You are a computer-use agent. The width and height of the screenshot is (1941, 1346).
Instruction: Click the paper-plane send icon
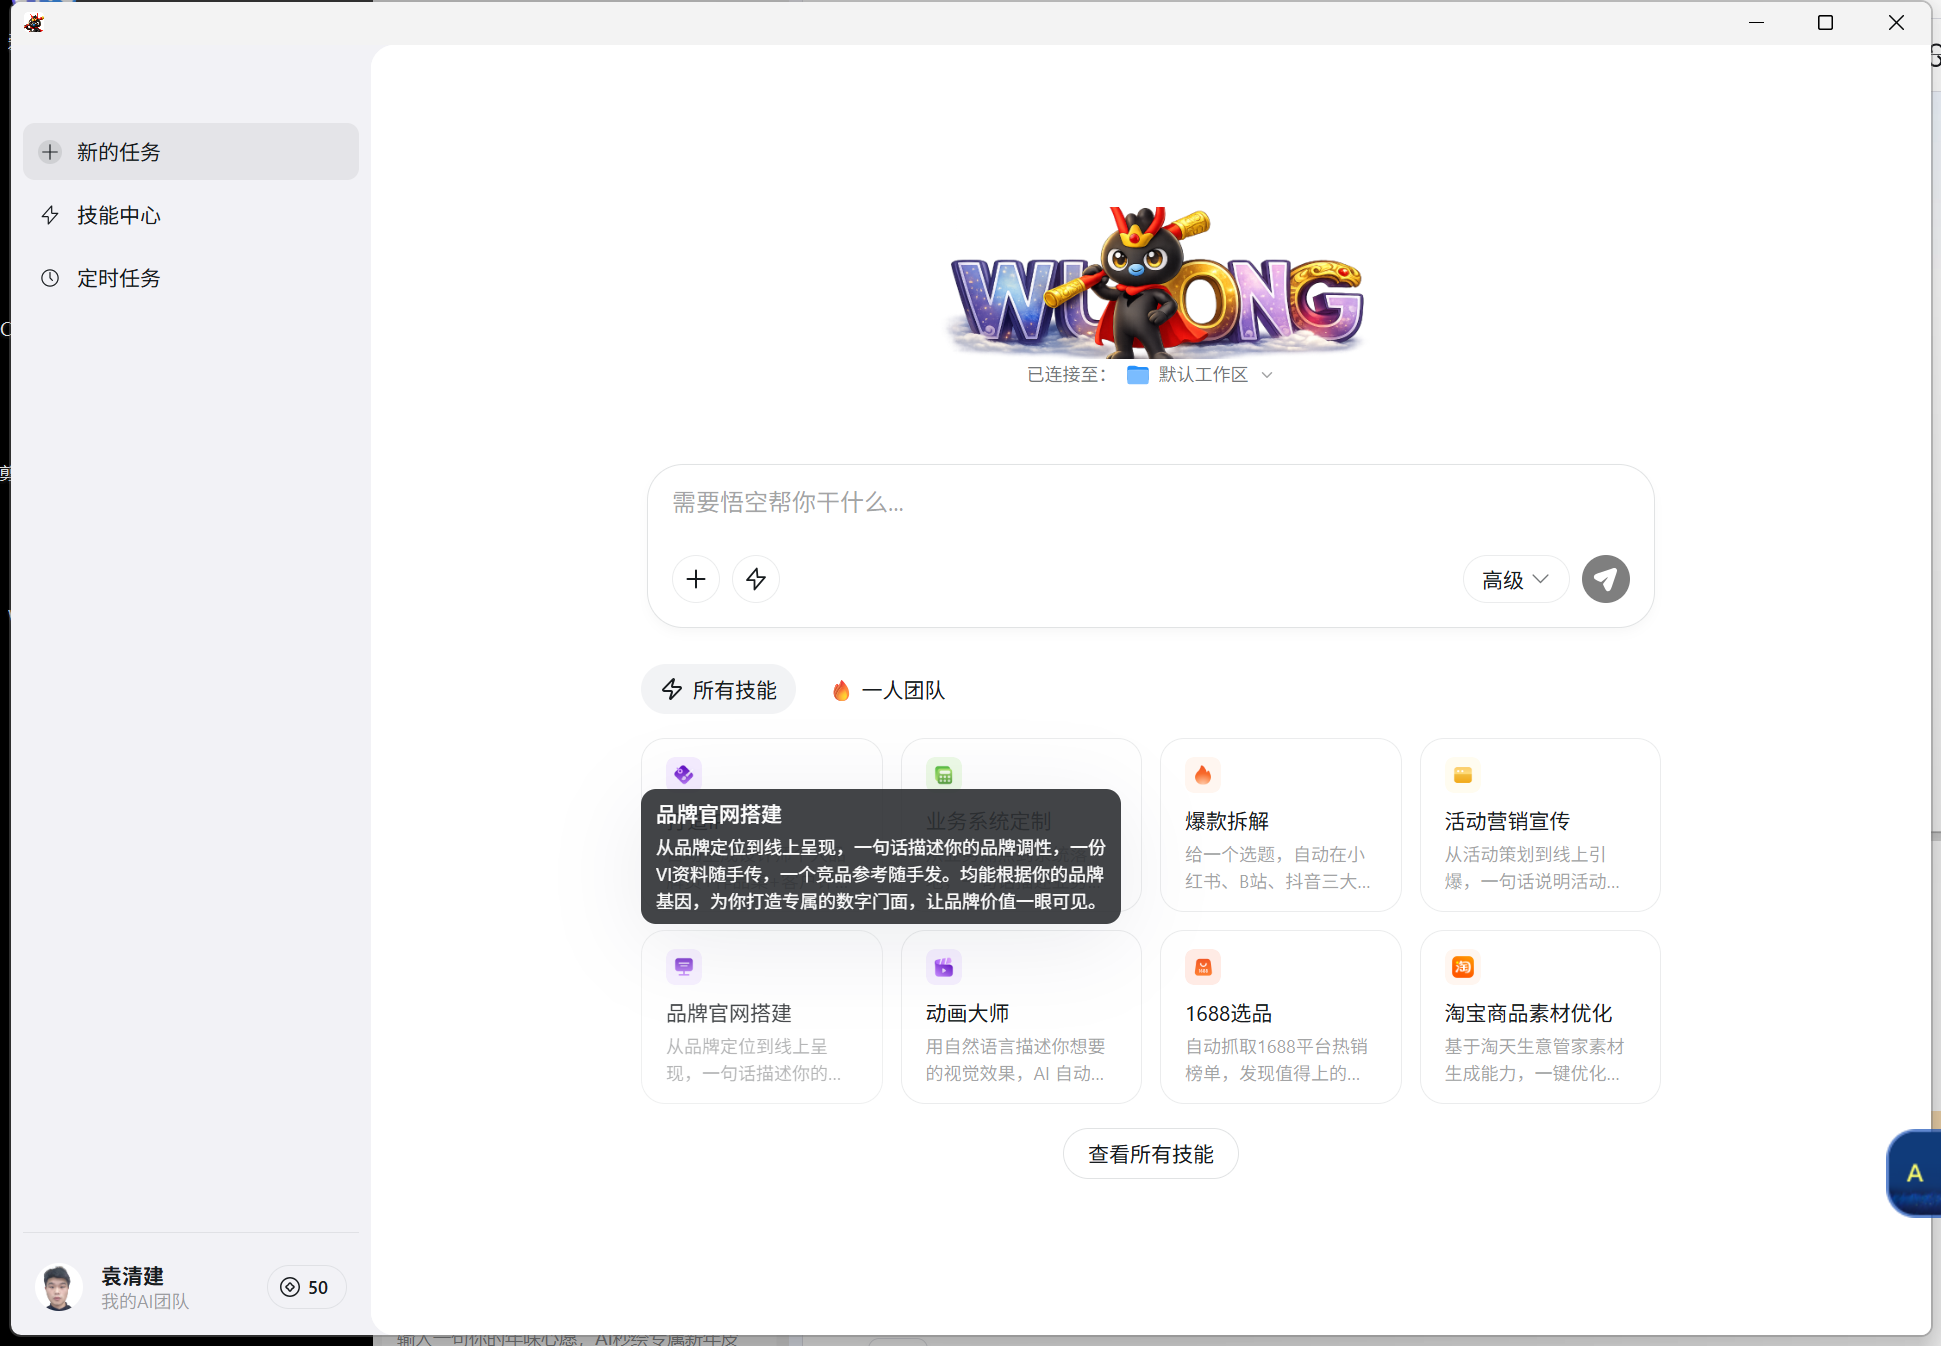pyautogui.click(x=1605, y=579)
